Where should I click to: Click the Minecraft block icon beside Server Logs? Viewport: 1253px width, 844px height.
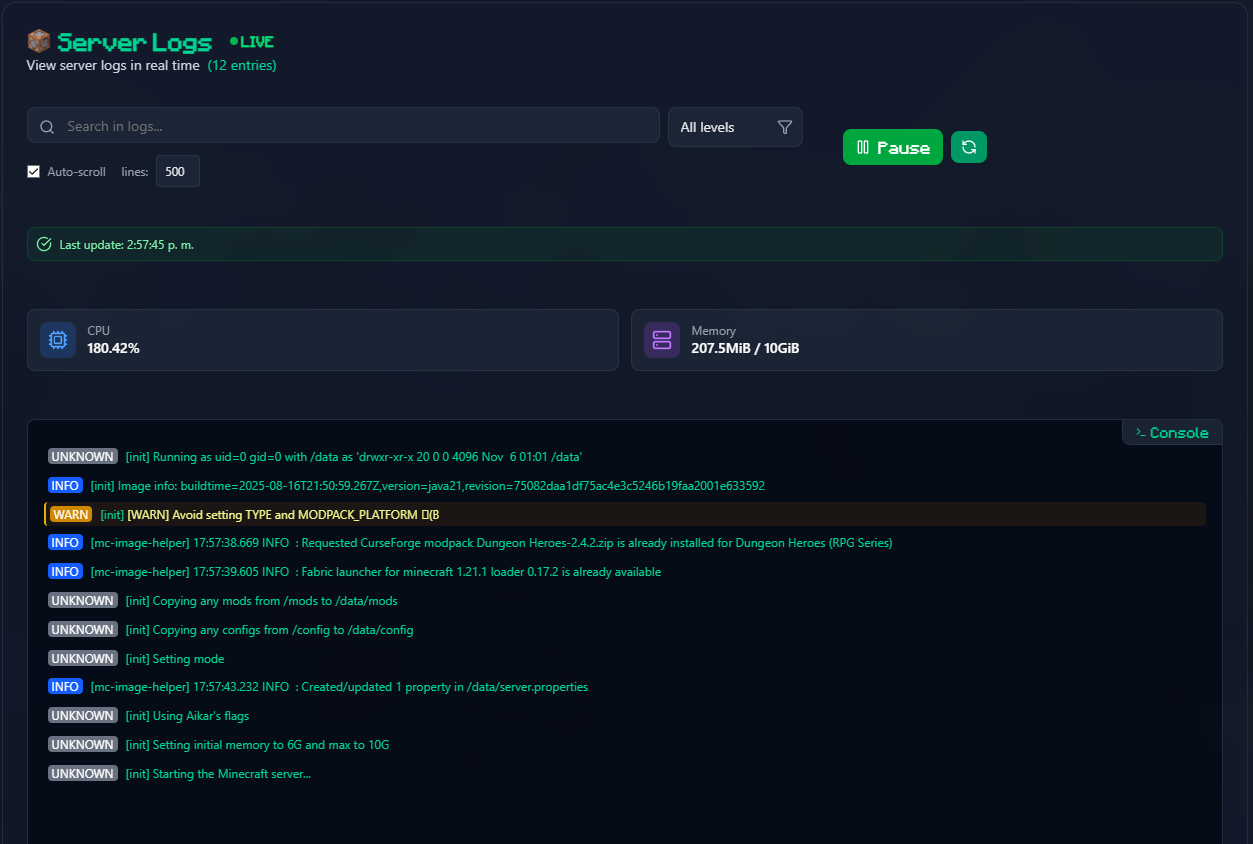coord(38,42)
